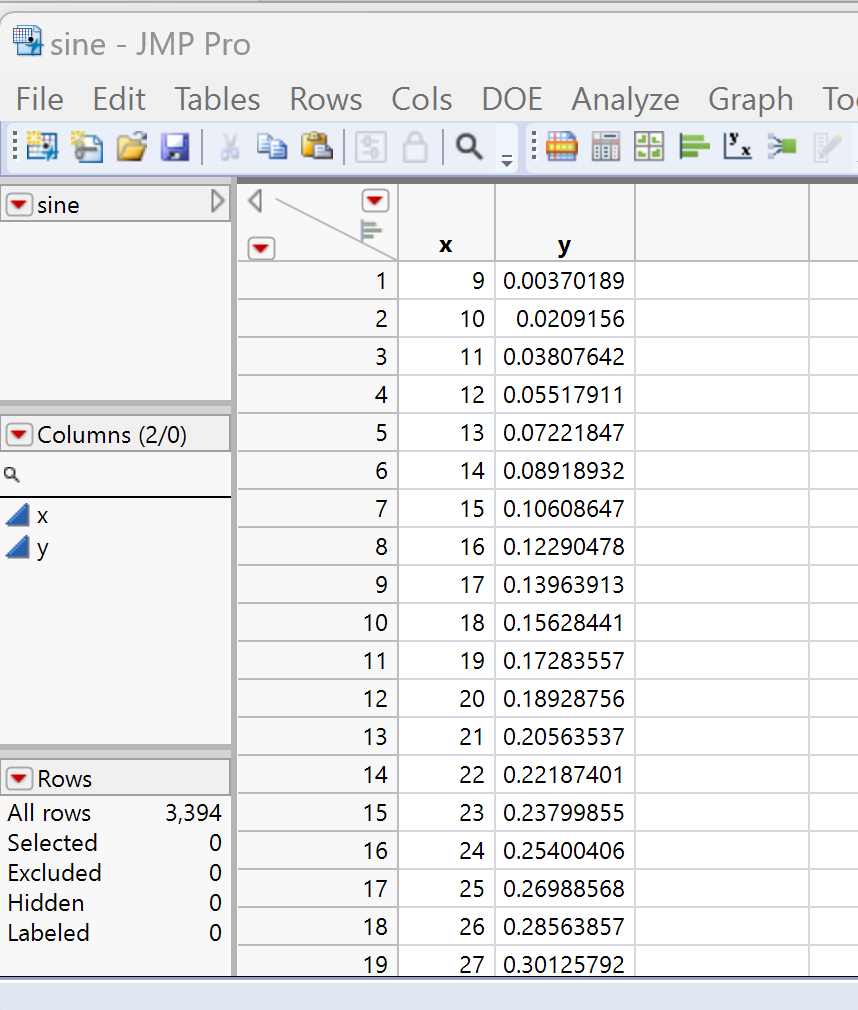Collapse the data grid side panel triangle
Image resolution: width=858 pixels, height=1010 pixels.
[x=253, y=200]
